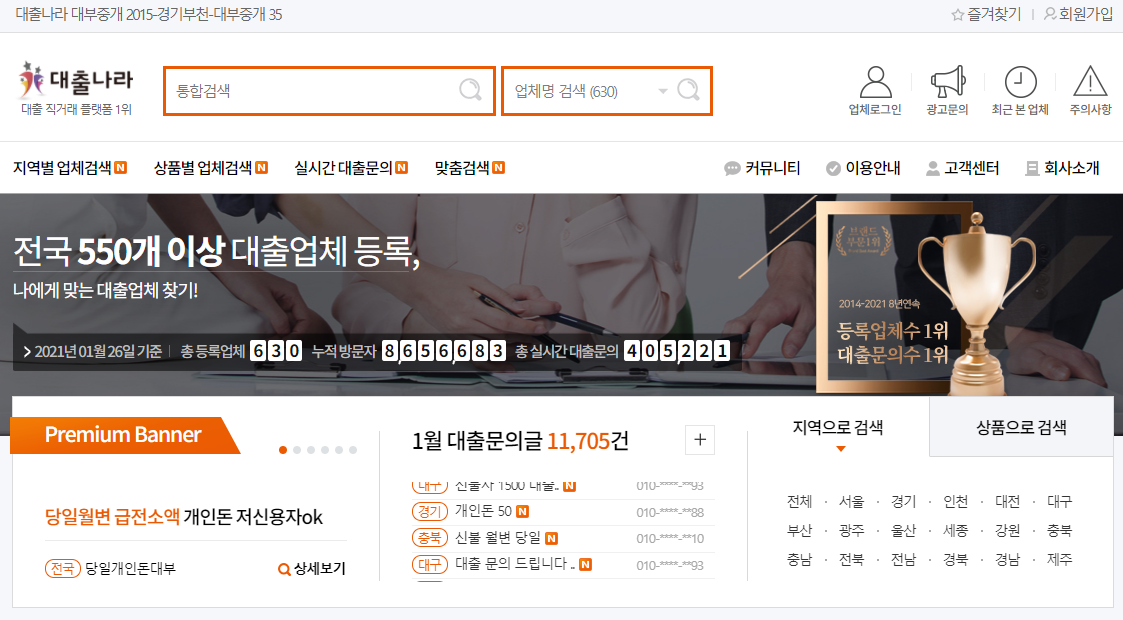Open the 주의사항 warning triangle icon
This screenshot has height=620, width=1123.
[1090, 81]
